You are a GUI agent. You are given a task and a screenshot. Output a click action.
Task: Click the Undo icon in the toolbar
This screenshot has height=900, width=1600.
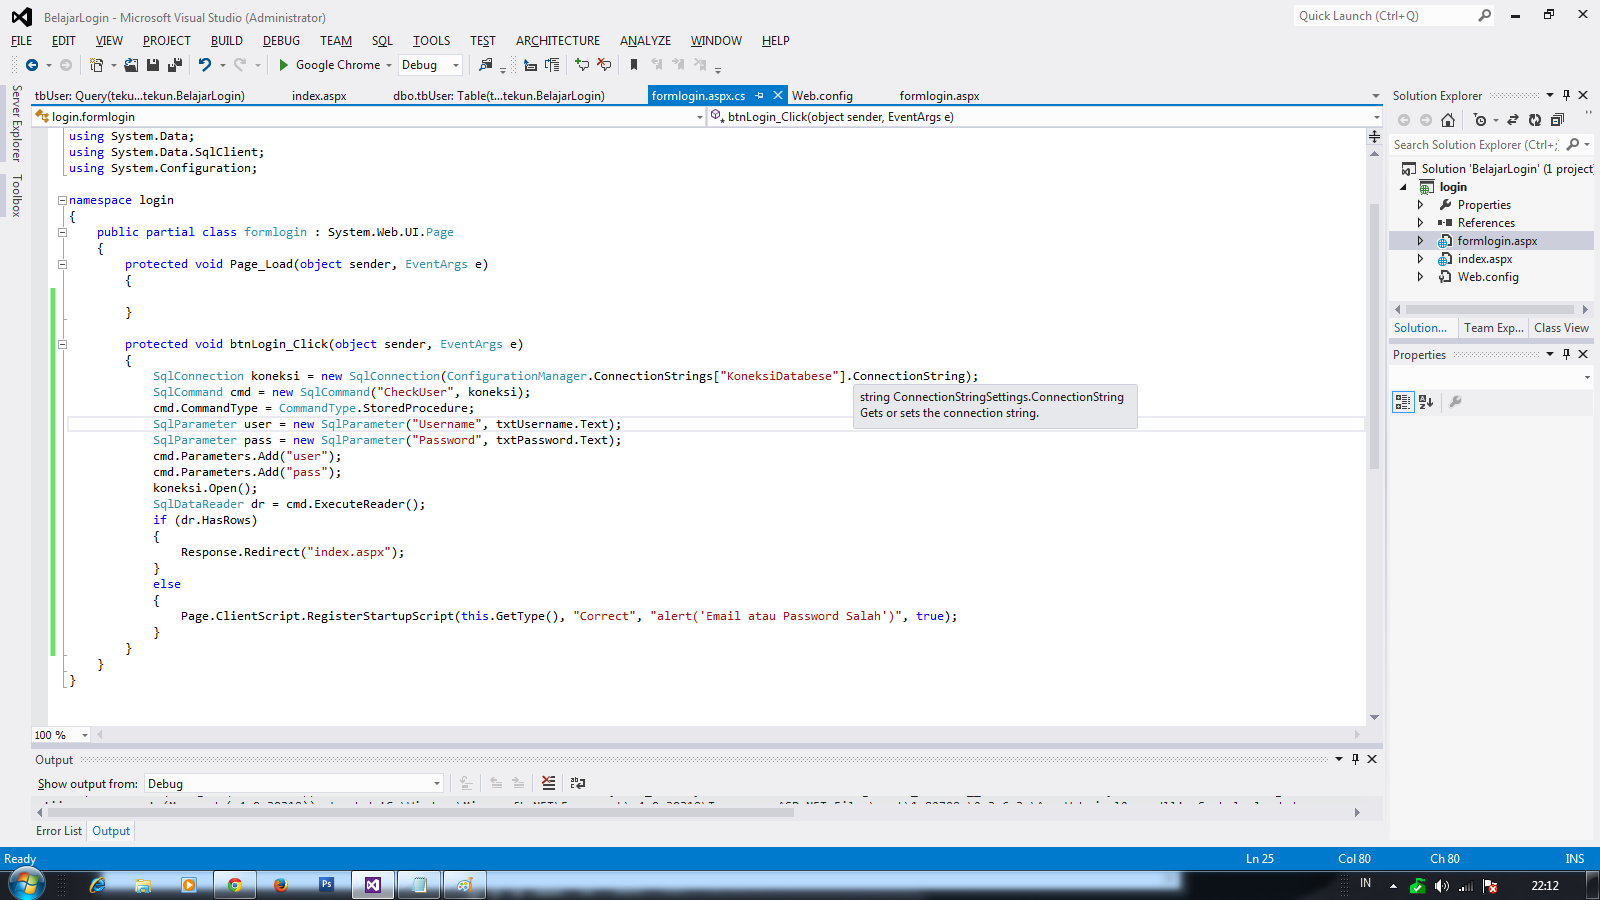pyautogui.click(x=204, y=65)
